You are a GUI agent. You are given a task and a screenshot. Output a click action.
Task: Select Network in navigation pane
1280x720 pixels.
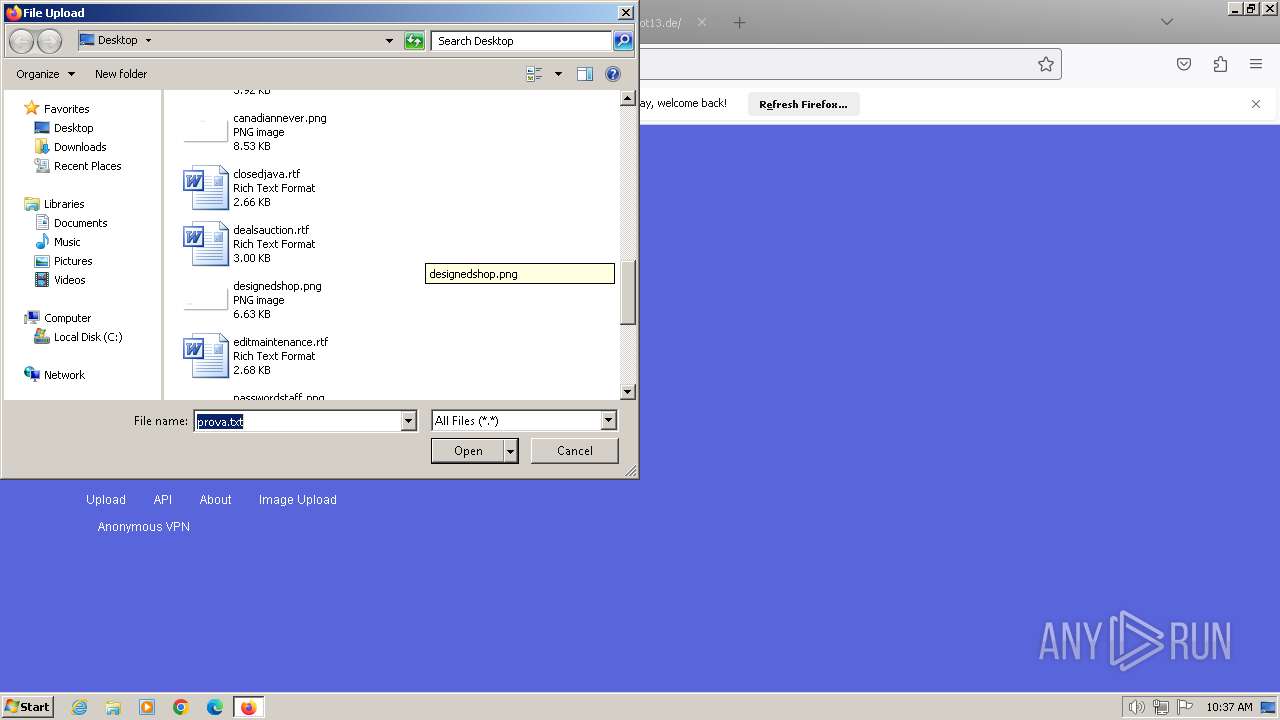coord(64,375)
